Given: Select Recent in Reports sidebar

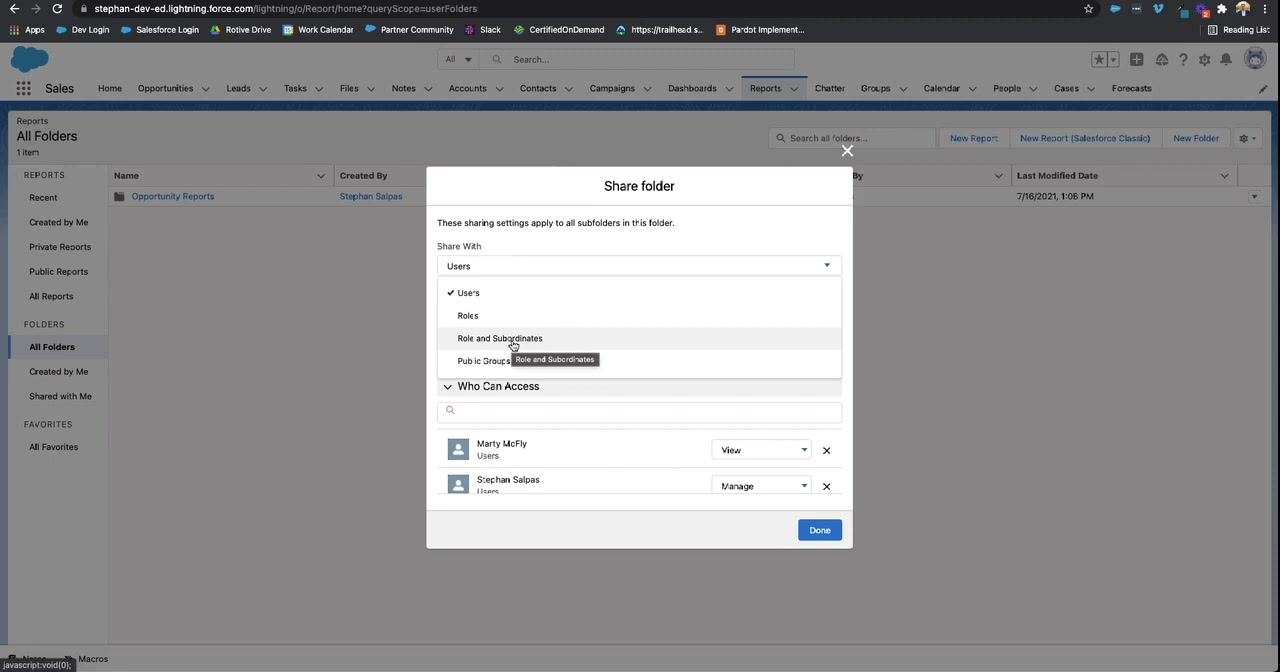Looking at the screenshot, I should (43, 198).
